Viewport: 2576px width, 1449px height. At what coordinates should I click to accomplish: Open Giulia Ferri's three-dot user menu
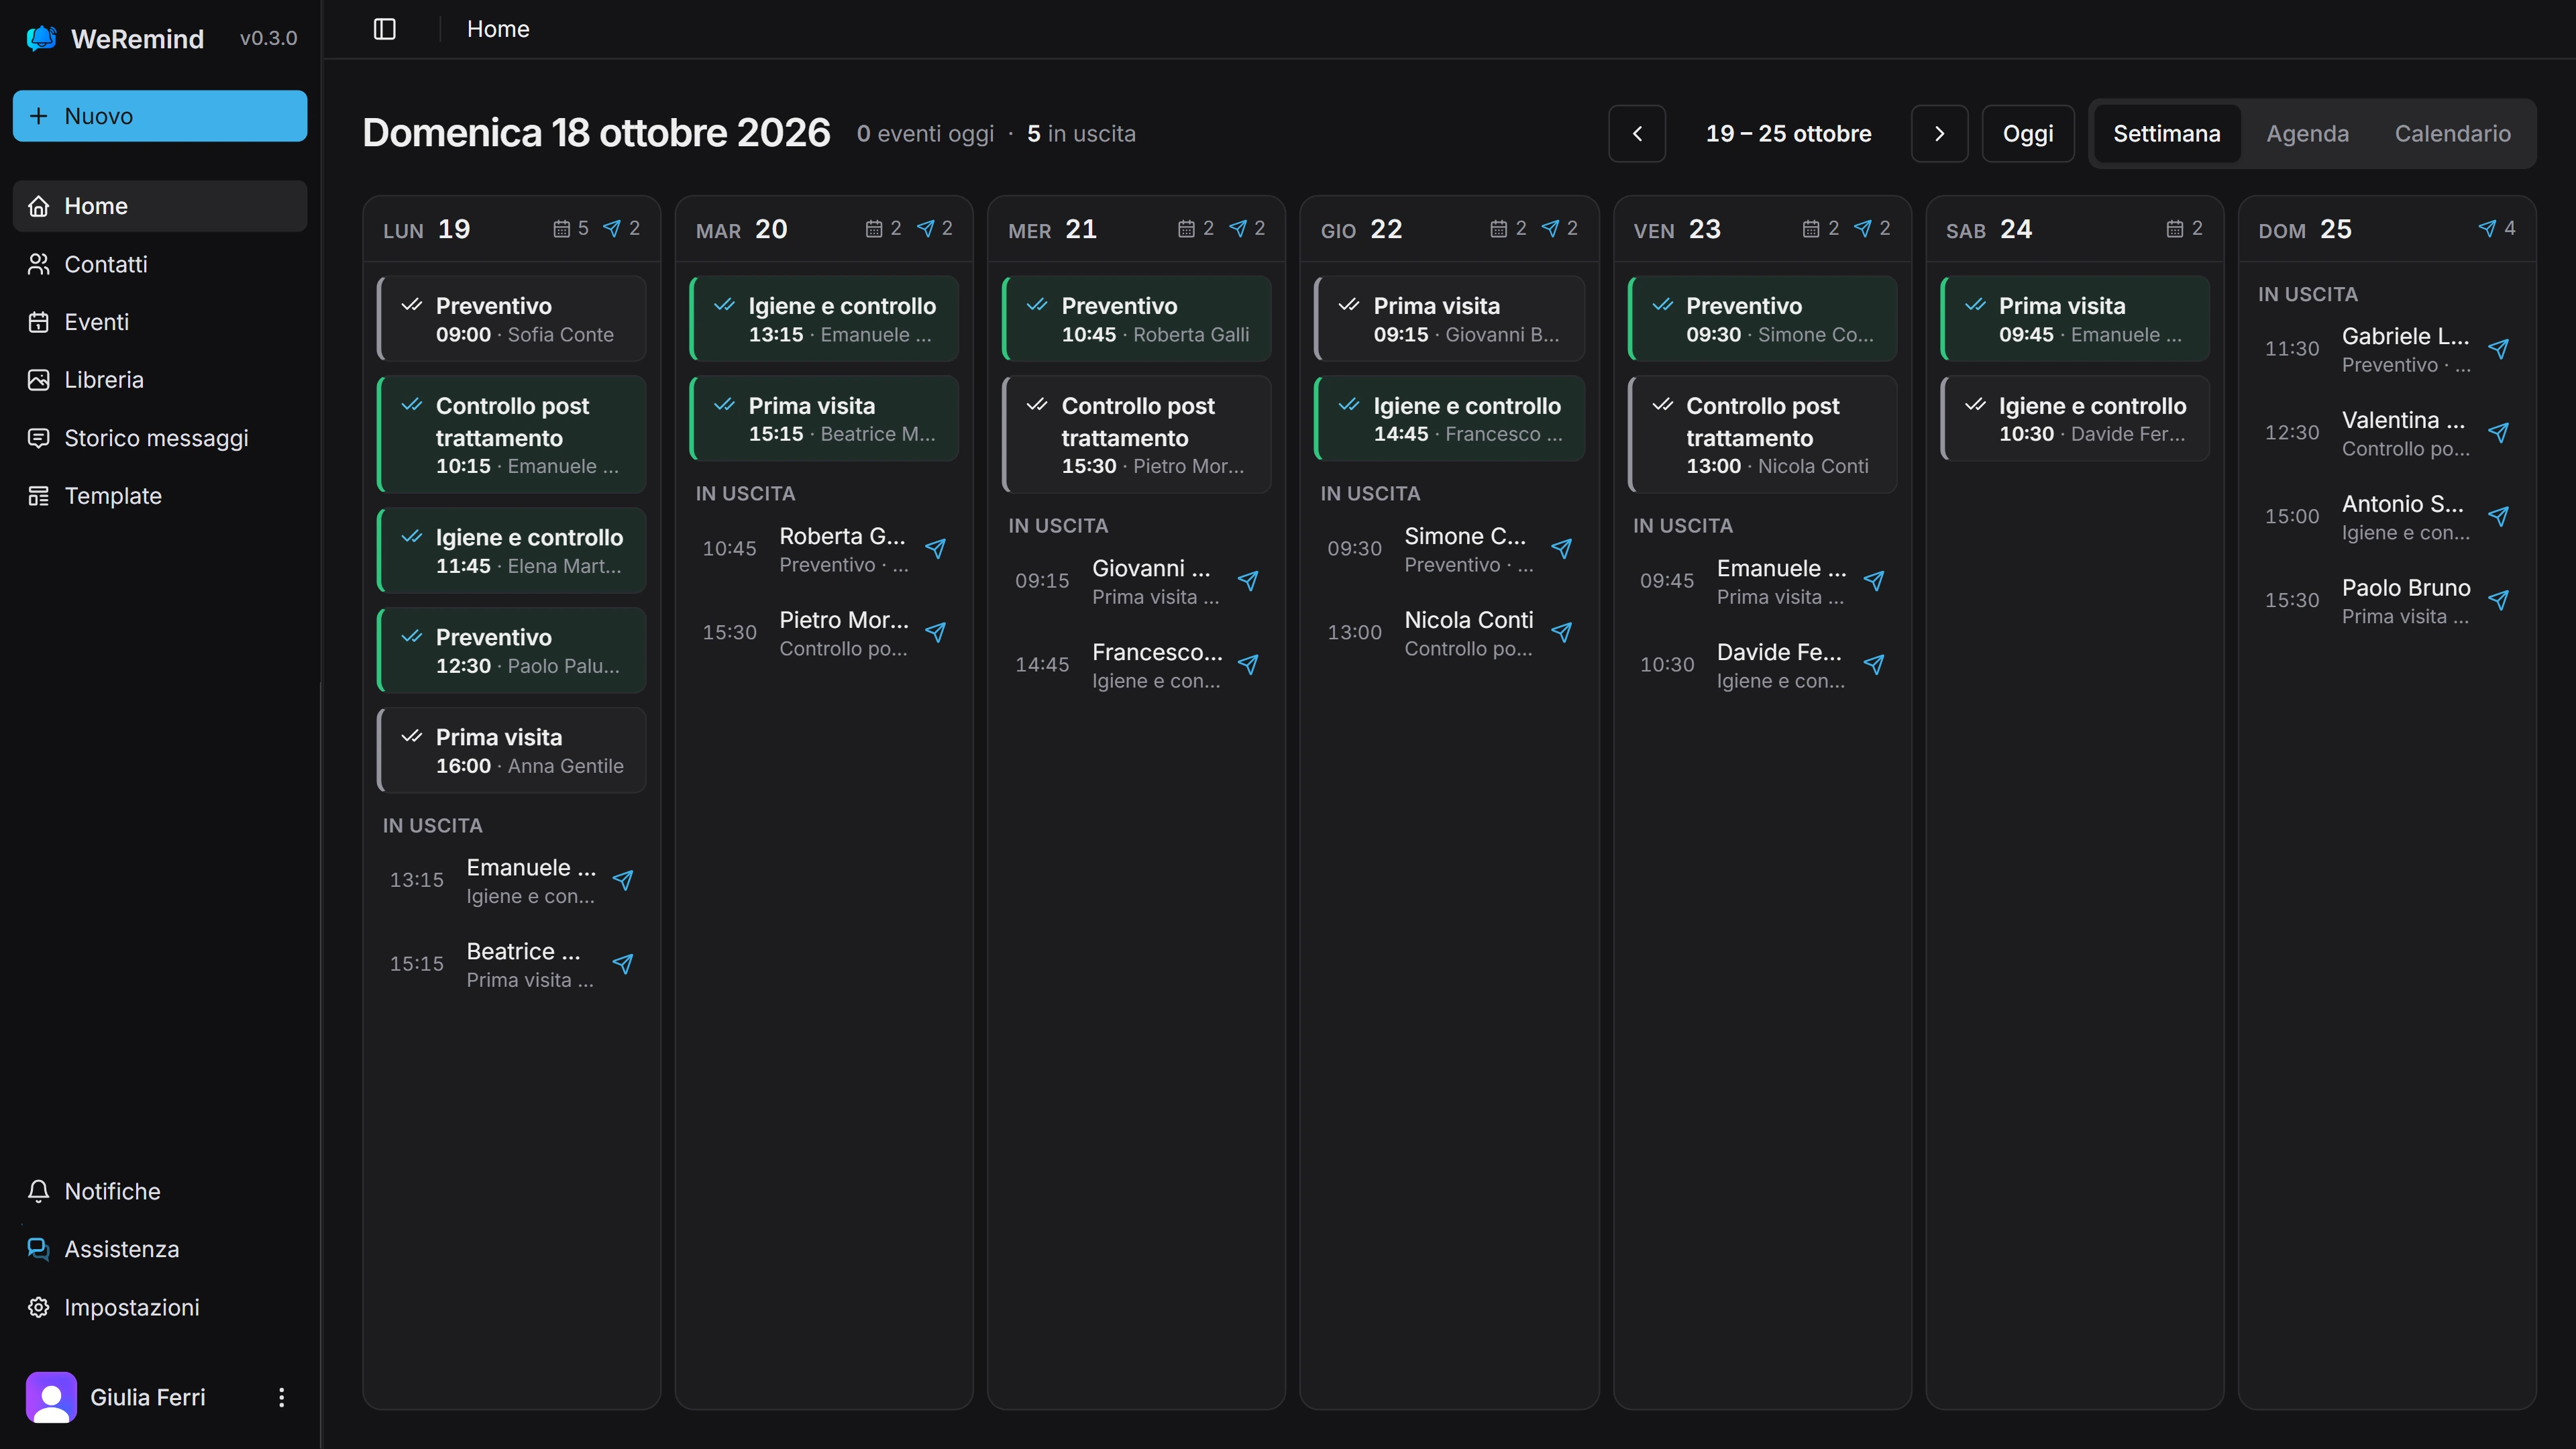pos(281,1397)
